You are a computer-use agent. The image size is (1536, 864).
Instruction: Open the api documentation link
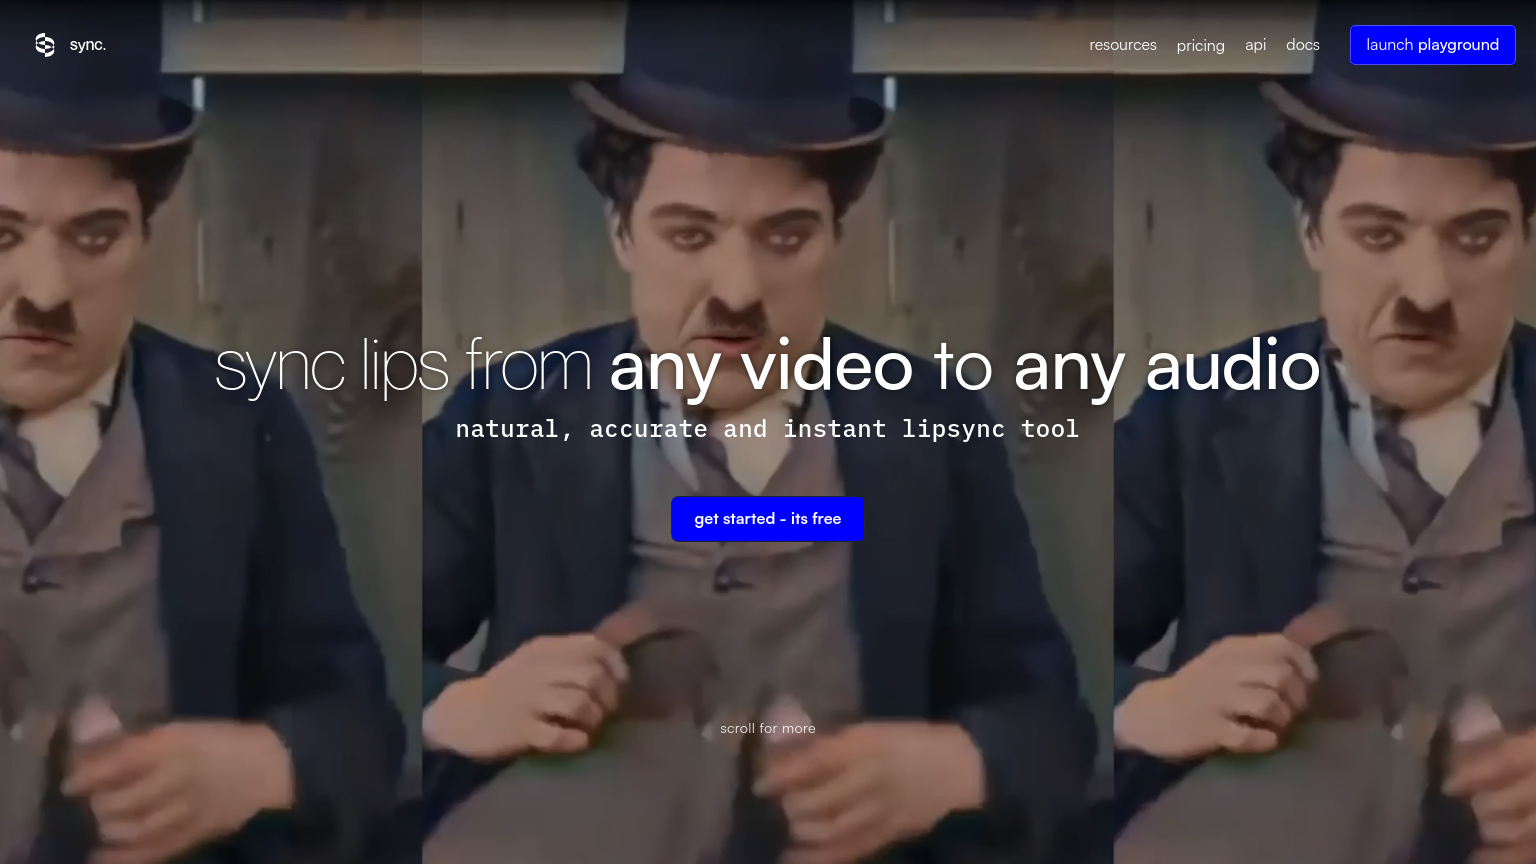(1255, 45)
